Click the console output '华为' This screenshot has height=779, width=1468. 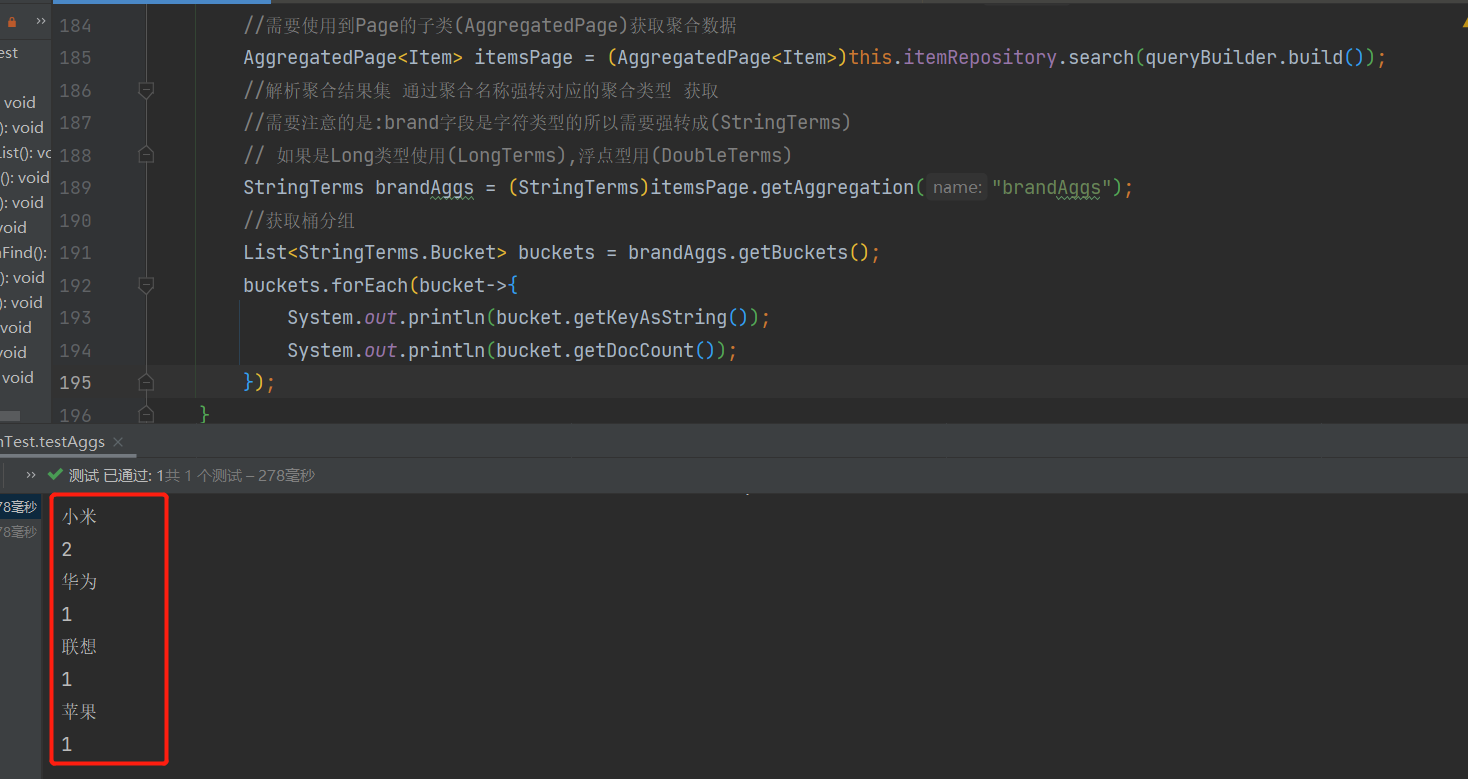tap(79, 581)
